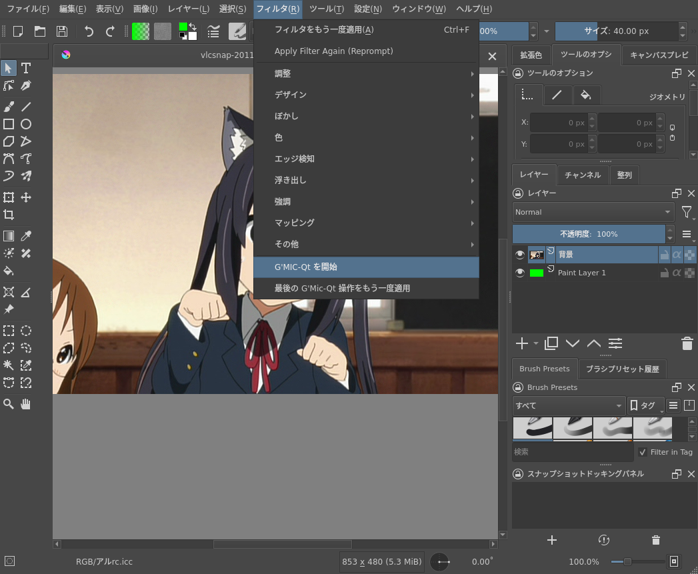
Task: Select the Calligraphy tool
Action: pos(26,85)
